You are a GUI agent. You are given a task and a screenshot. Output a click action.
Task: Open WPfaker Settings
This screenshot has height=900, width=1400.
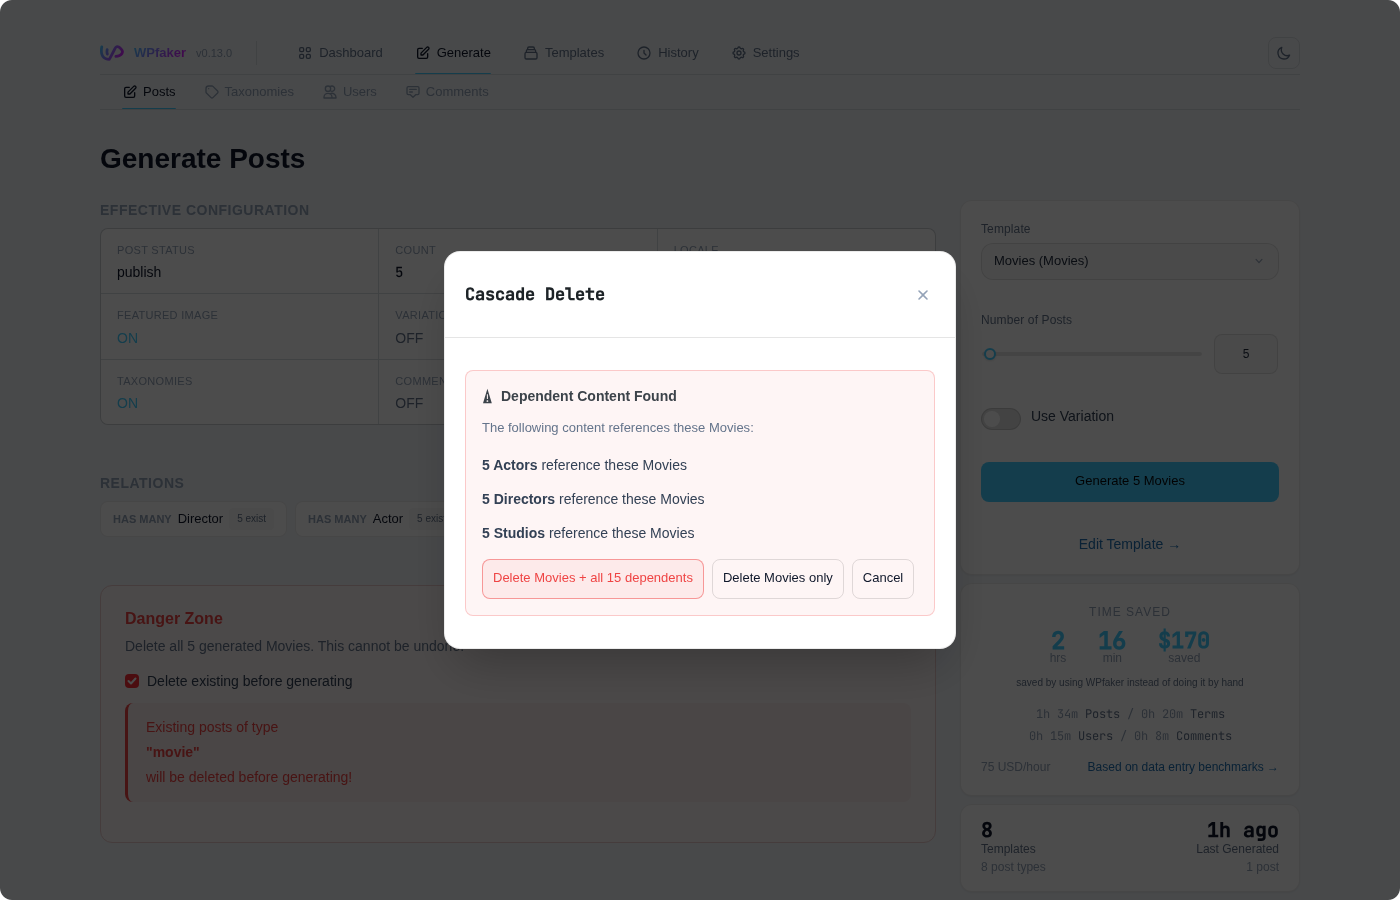click(765, 53)
